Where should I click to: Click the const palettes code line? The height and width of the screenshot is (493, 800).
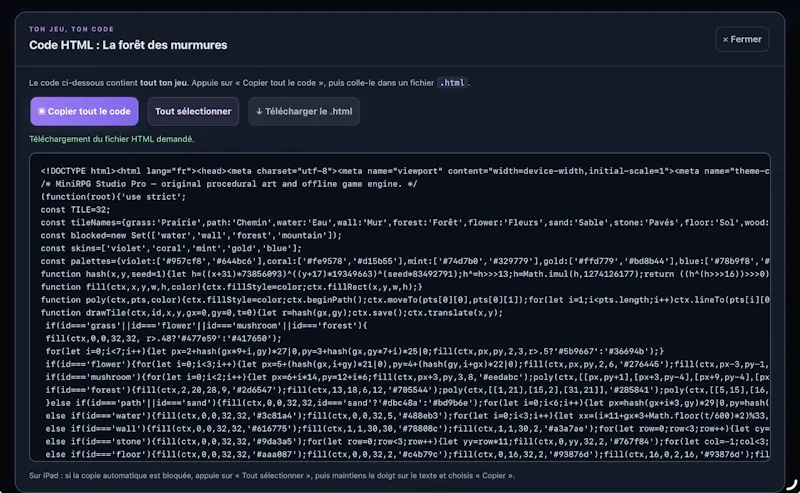tap(405, 261)
